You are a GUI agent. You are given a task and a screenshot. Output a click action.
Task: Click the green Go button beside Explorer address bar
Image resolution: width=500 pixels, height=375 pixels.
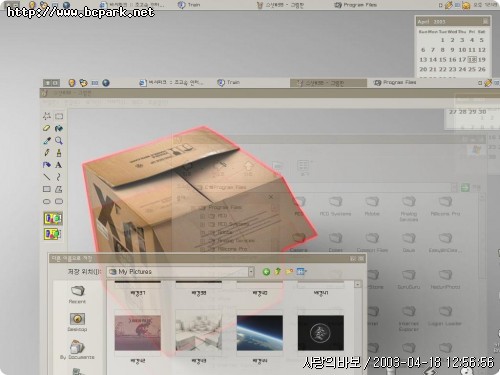[465, 188]
